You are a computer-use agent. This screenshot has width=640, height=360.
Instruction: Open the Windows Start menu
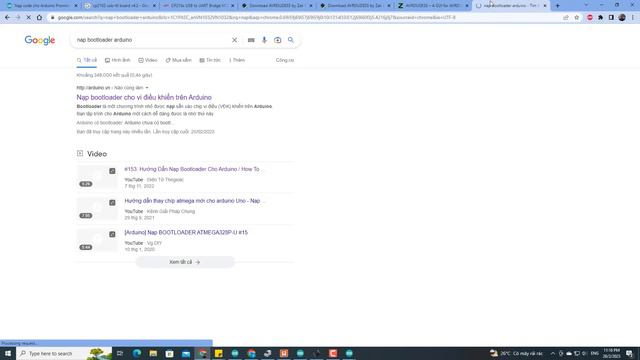coord(8,353)
